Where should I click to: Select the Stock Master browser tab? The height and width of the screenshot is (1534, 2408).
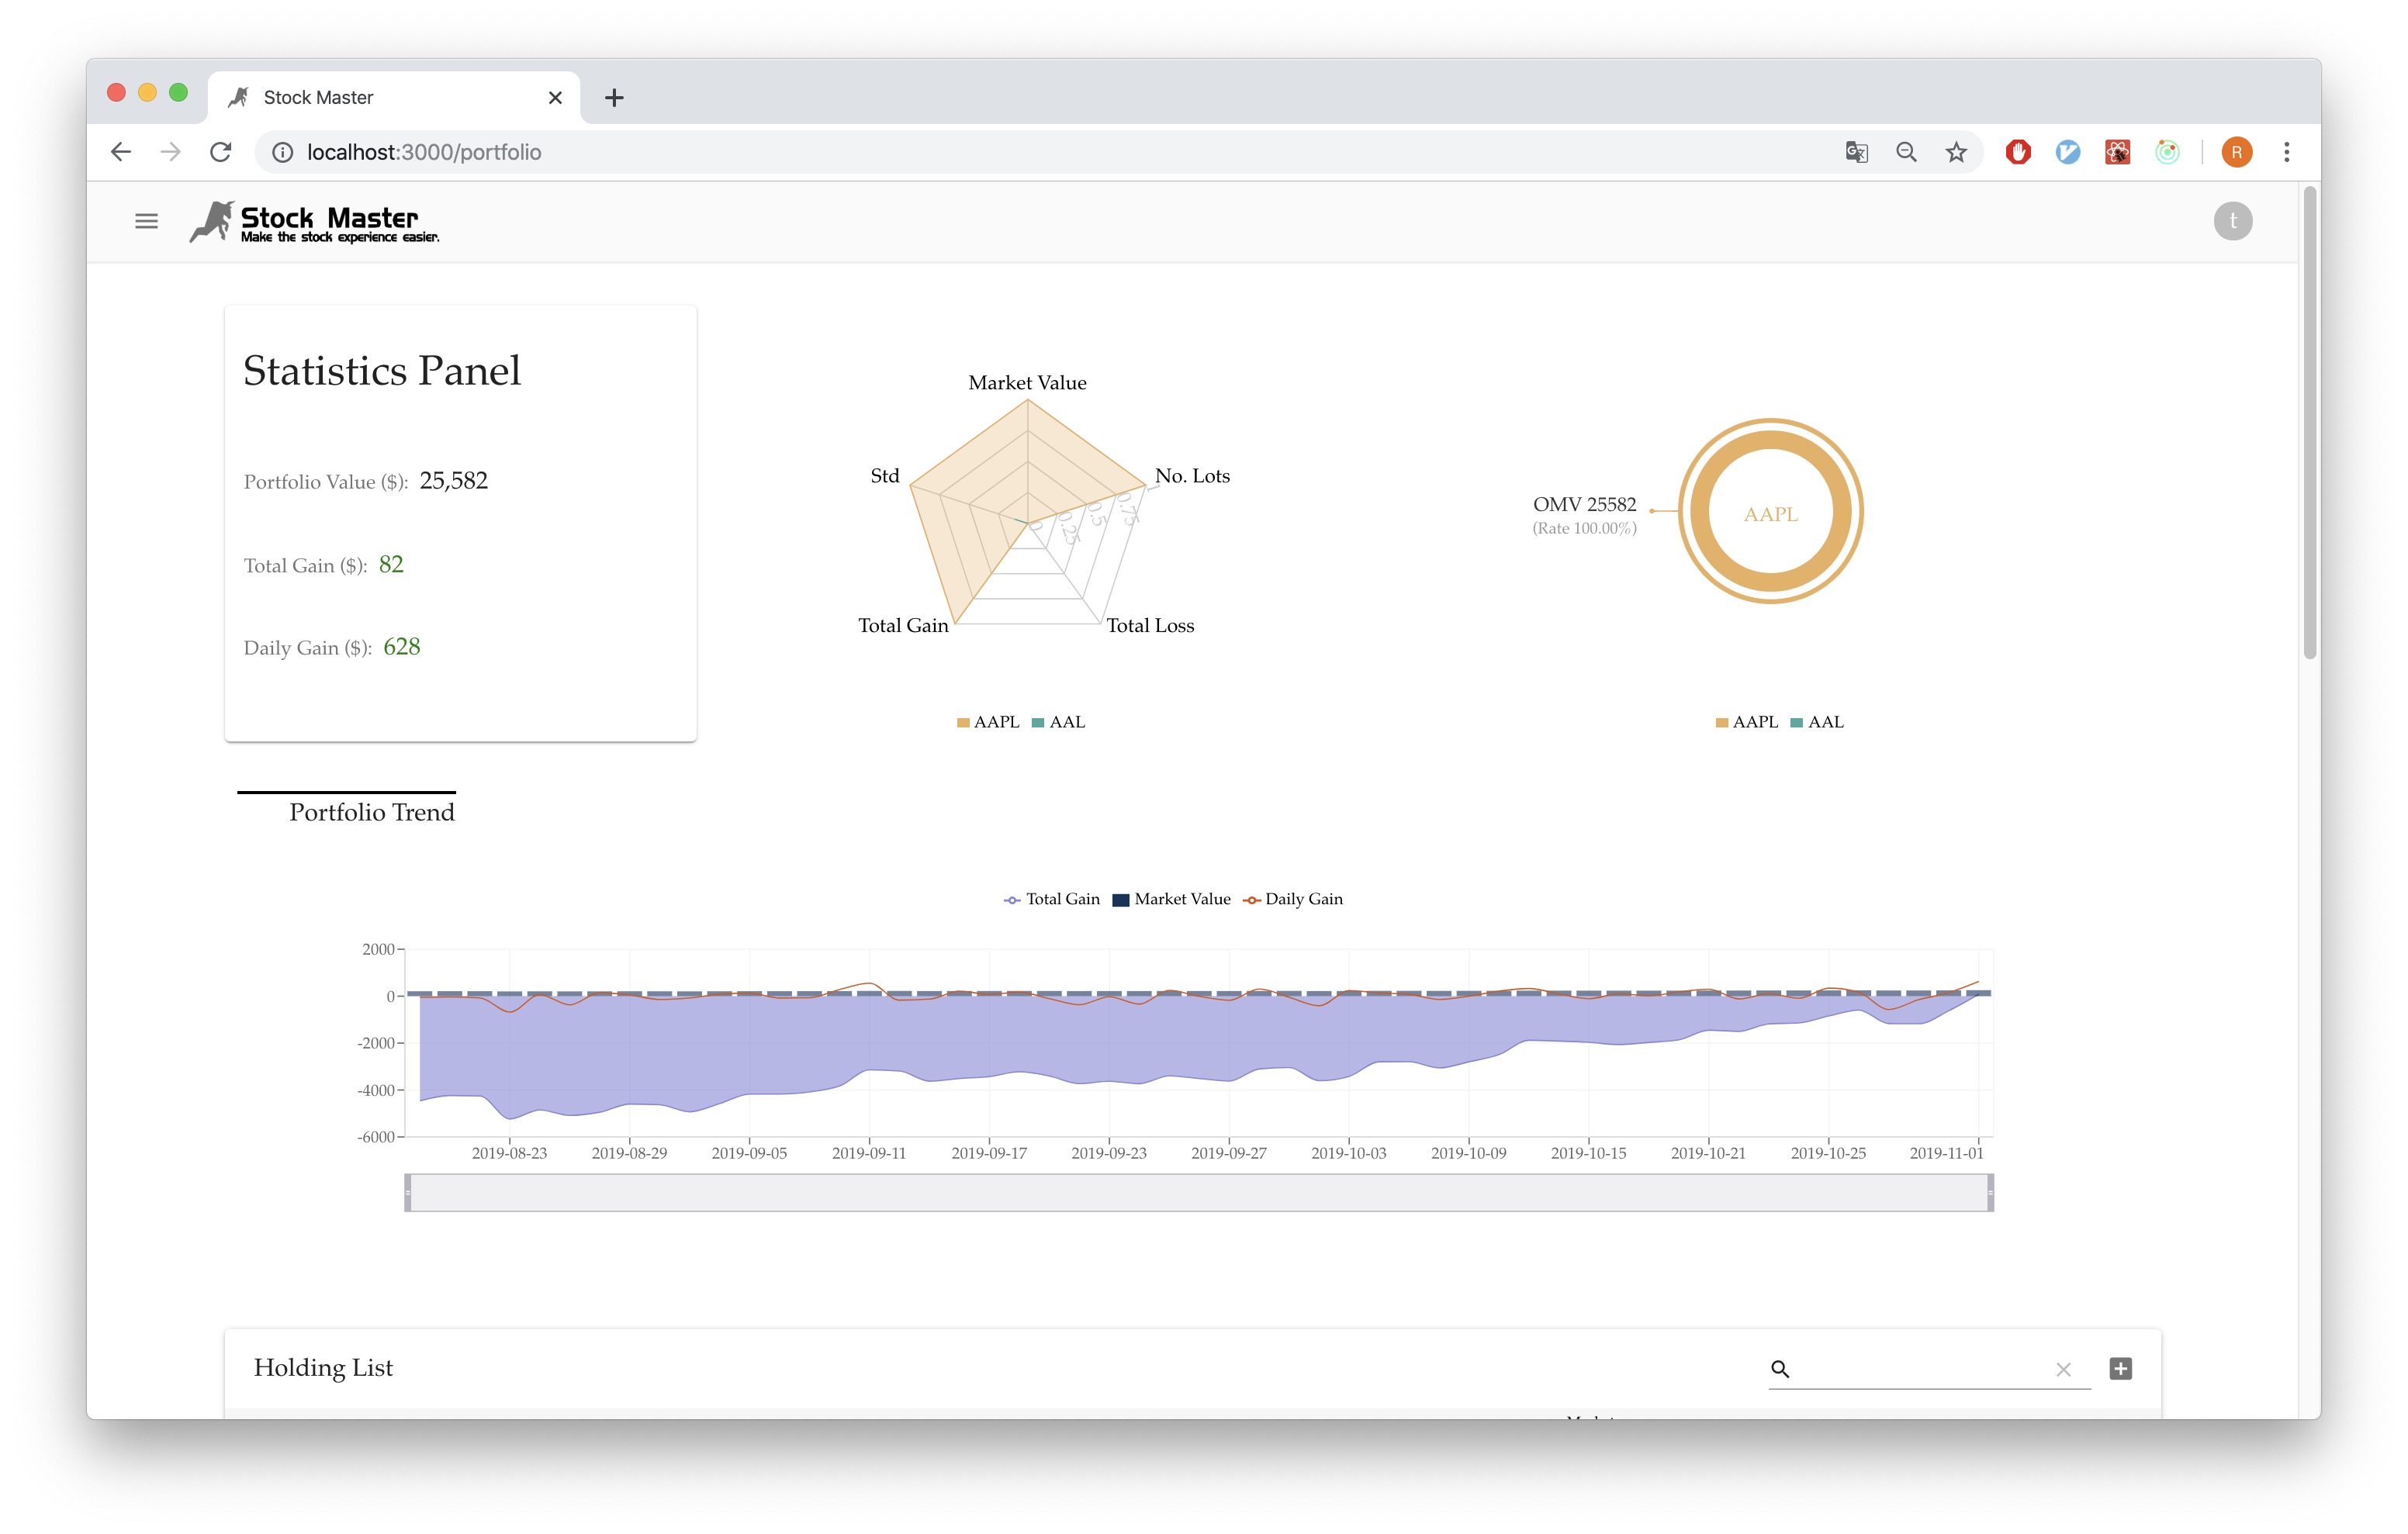[394, 97]
